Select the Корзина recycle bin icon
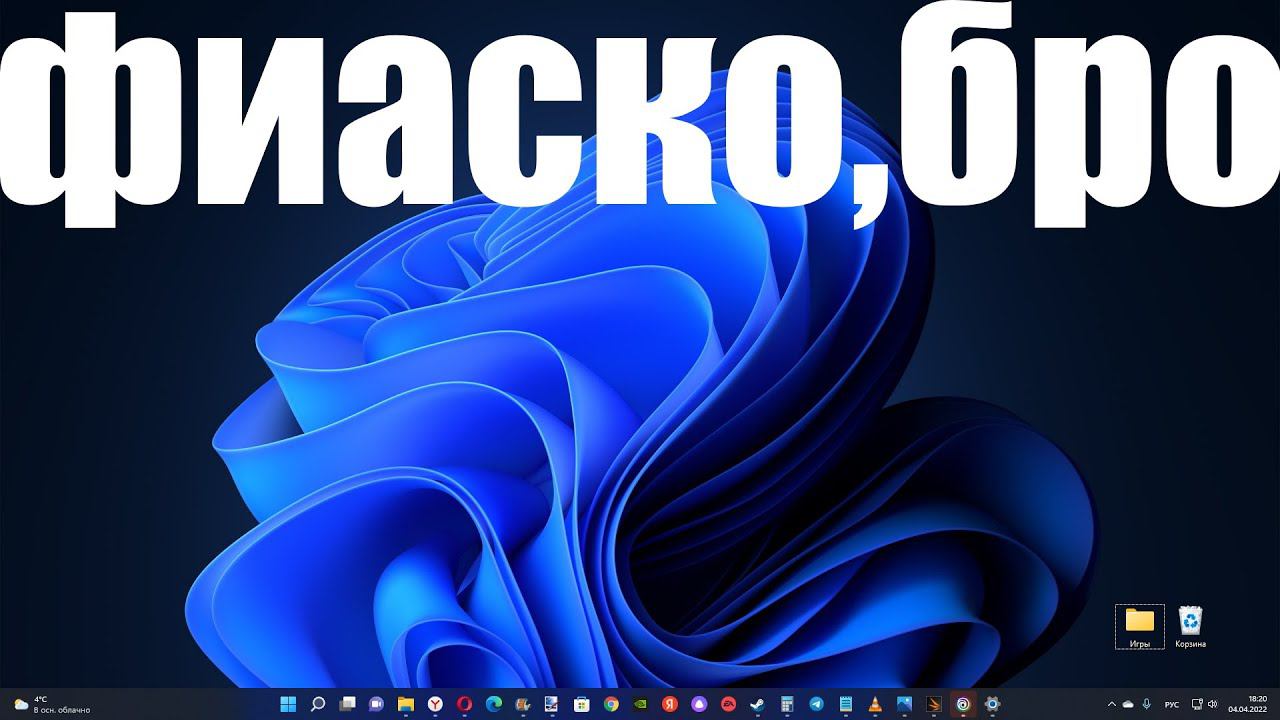Image resolution: width=1280 pixels, height=720 pixels. tap(1191, 627)
